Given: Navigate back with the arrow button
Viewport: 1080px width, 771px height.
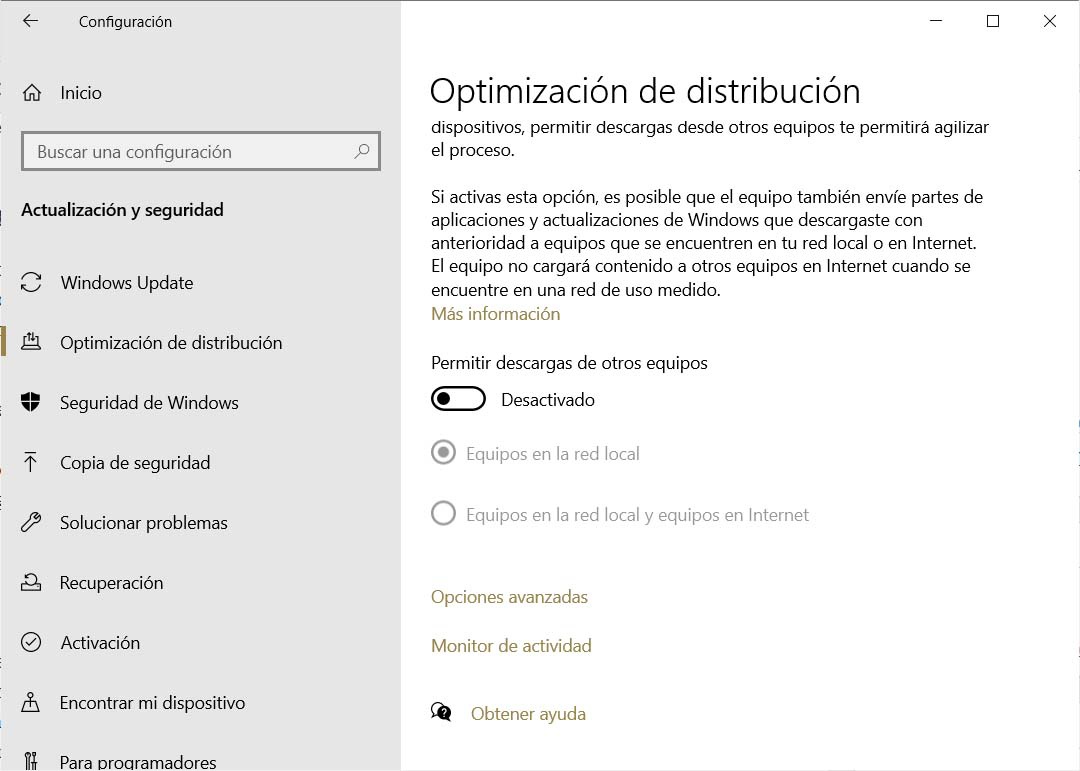Looking at the screenshot, I should (30, 20).
